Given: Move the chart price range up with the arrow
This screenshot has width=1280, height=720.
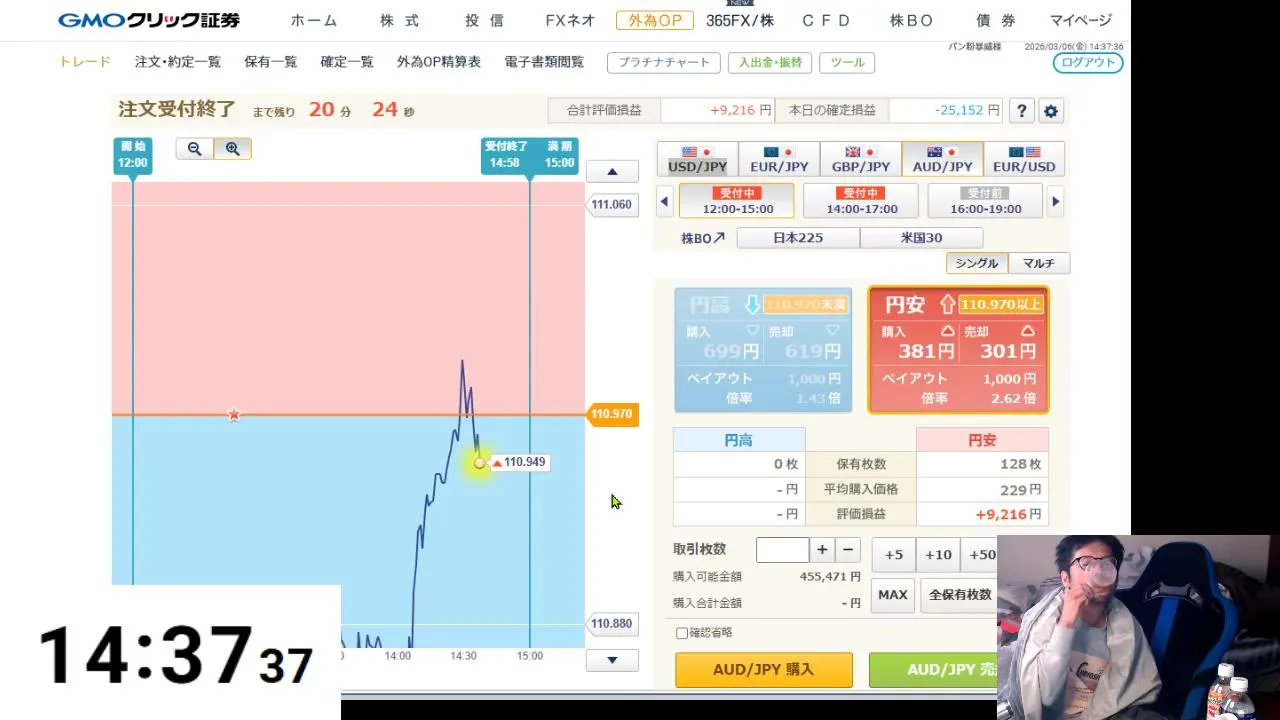Looking at the screenshot, I should point(612,172).
